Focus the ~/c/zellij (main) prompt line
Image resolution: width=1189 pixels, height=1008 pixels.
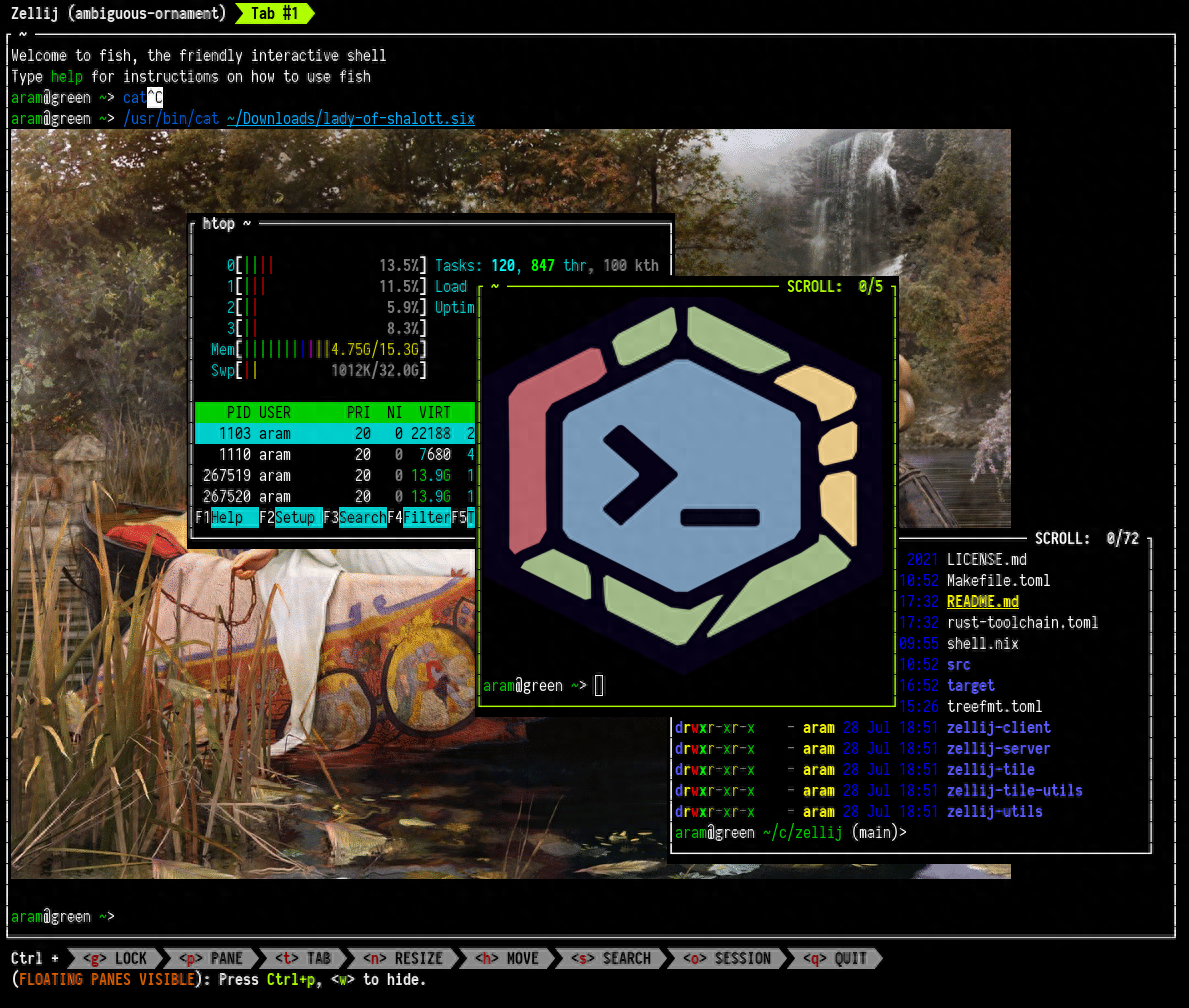tap(790, 833)
